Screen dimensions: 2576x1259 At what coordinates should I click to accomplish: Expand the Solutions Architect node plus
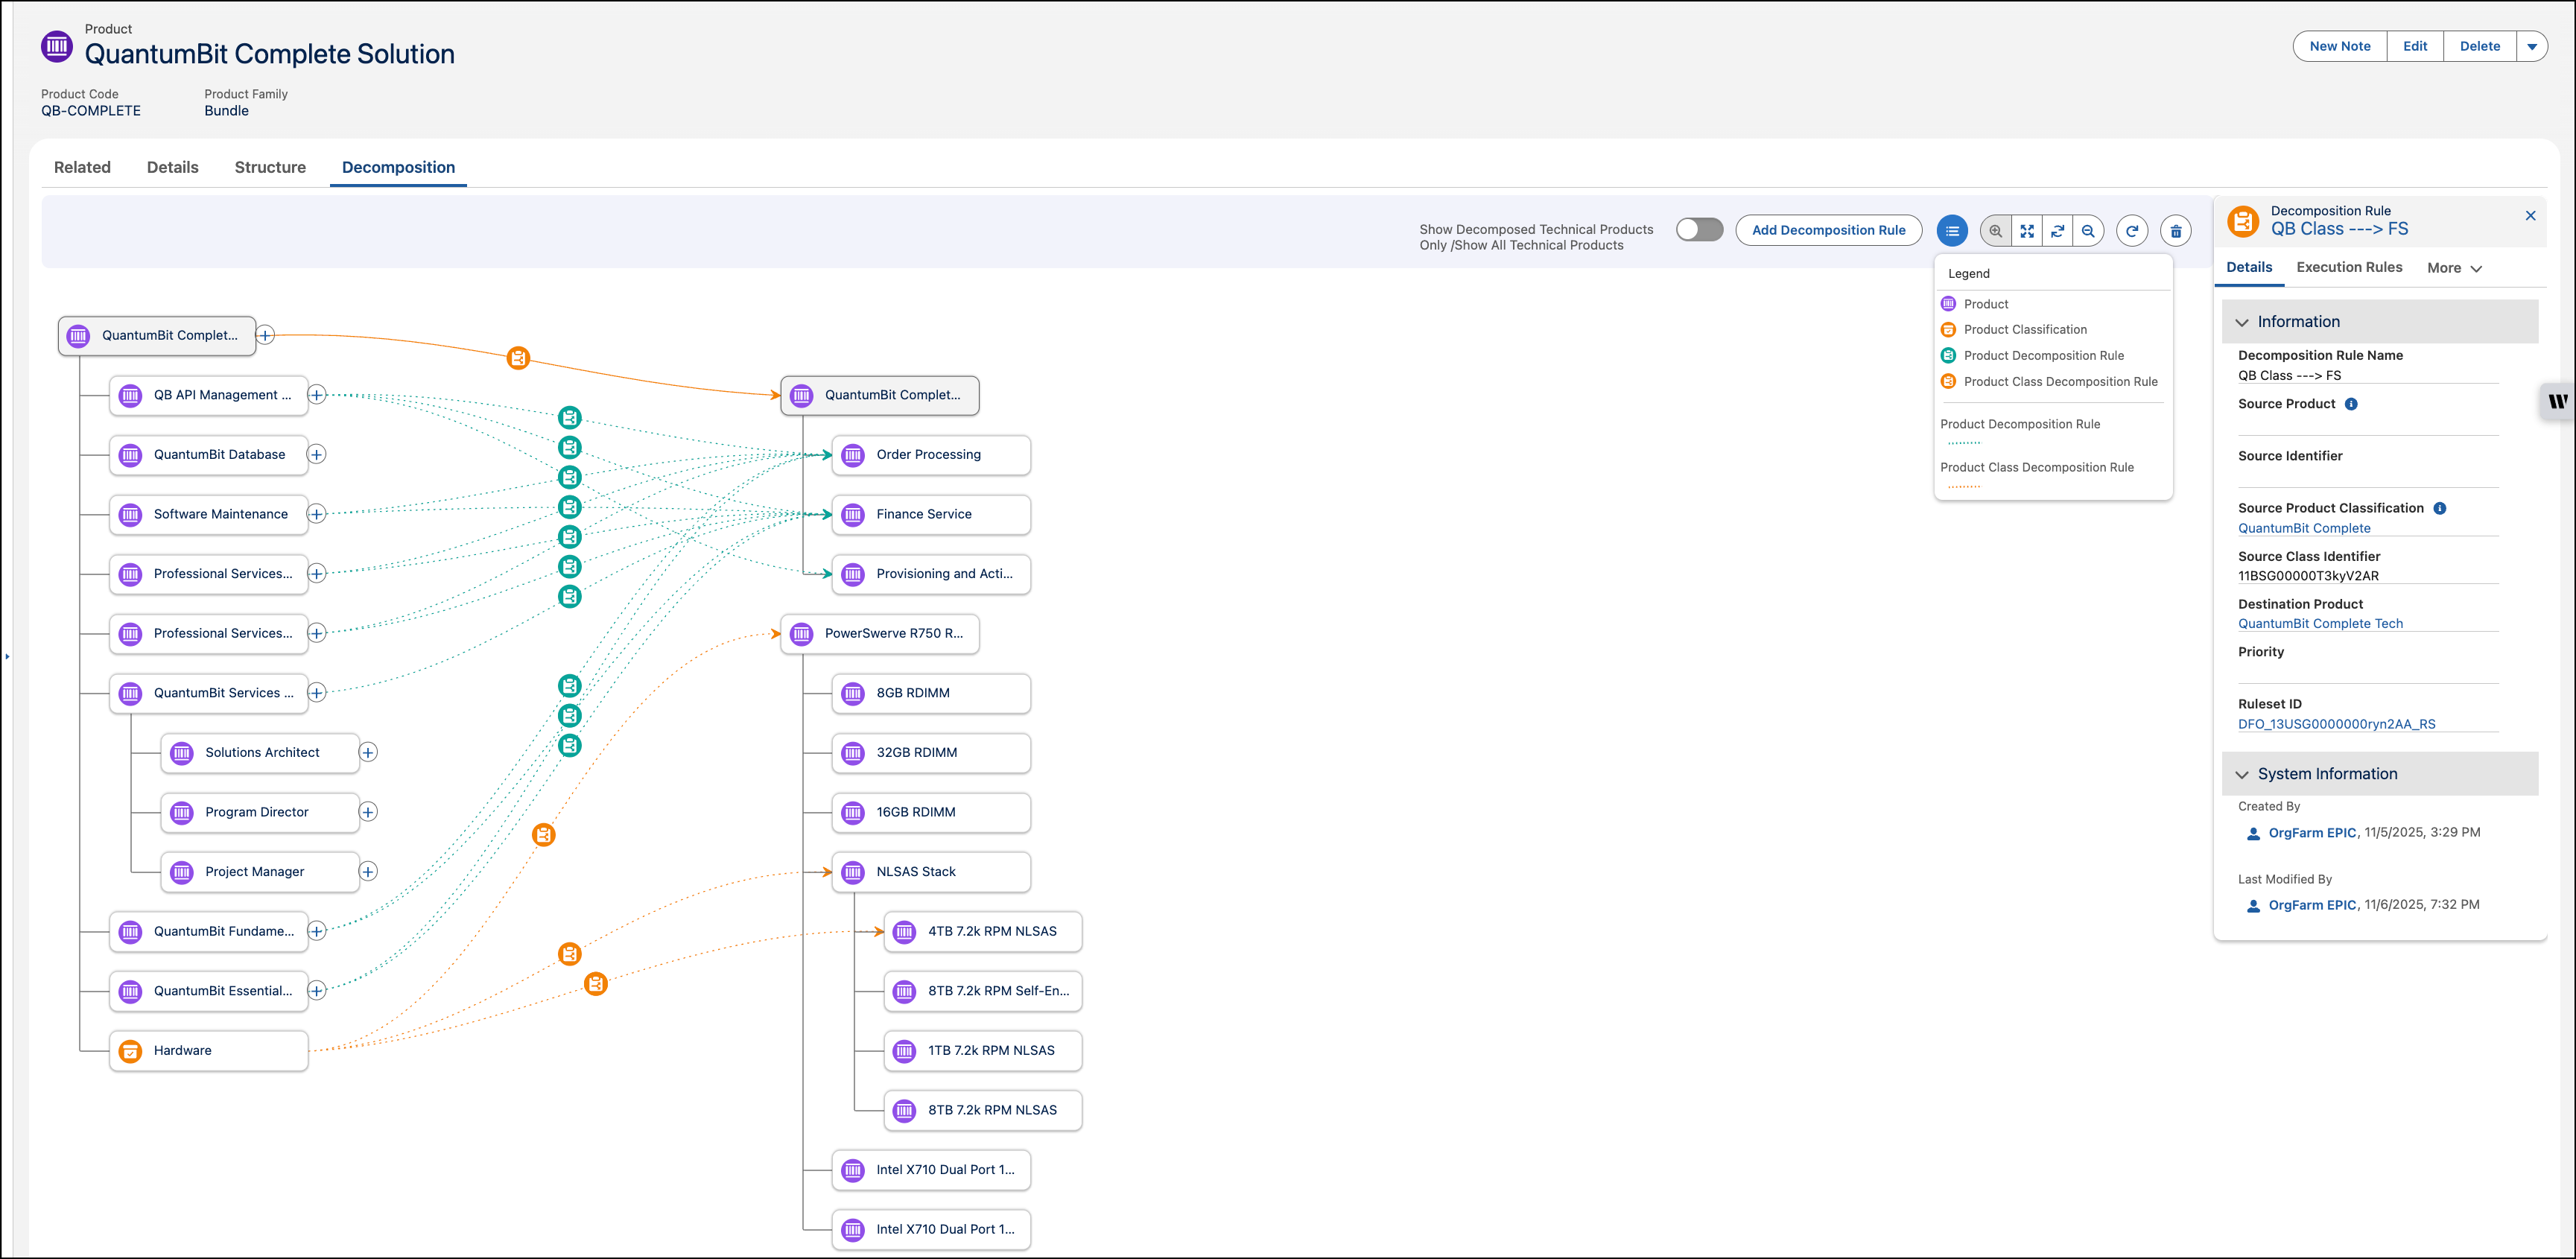[368, 753]
